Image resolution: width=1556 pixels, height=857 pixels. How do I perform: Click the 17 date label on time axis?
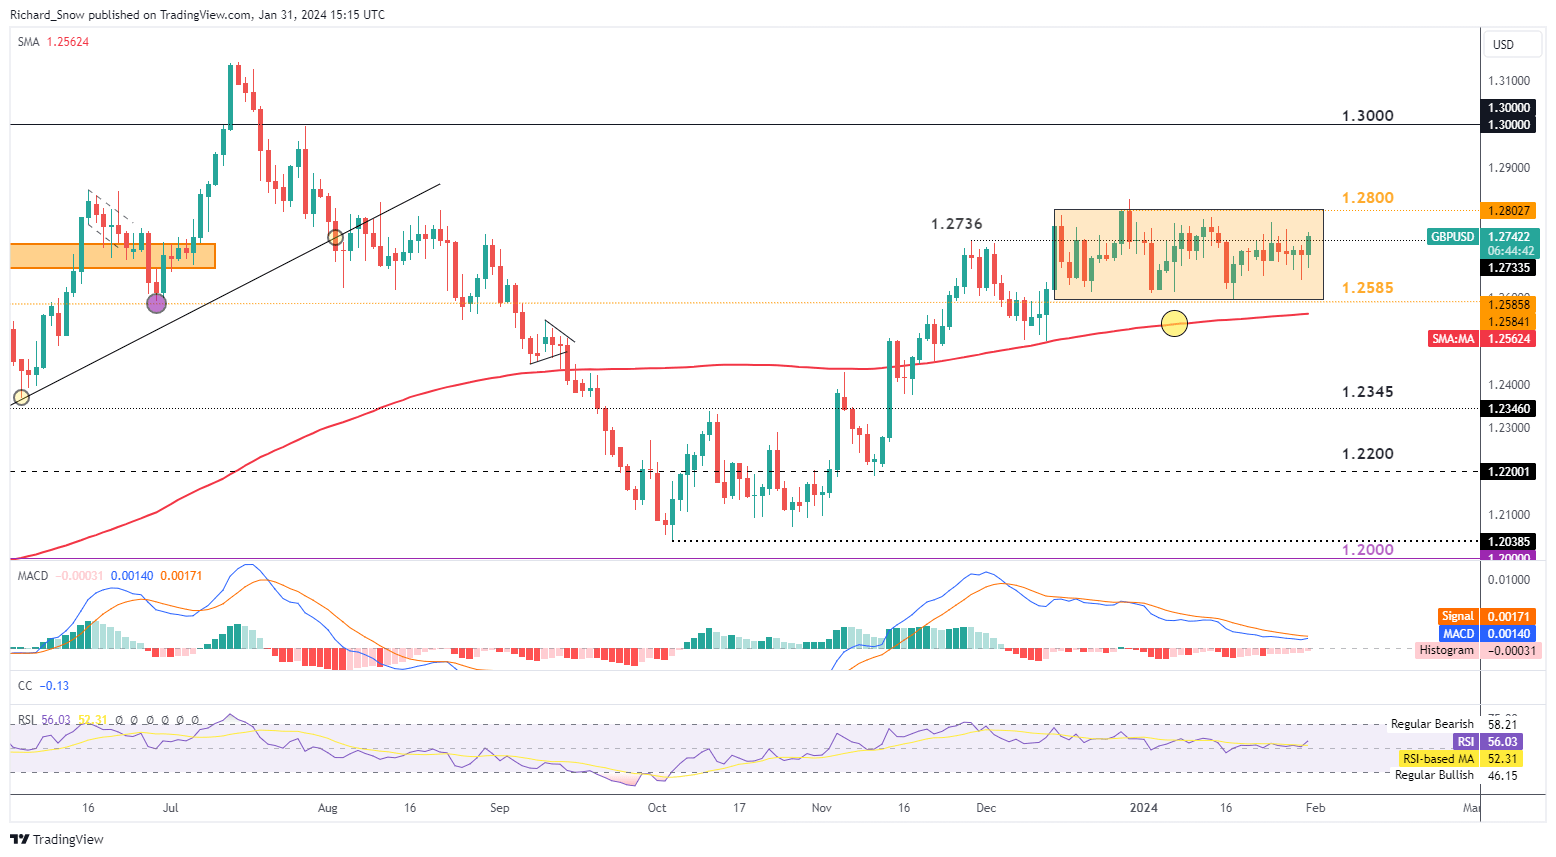point(739,807)
